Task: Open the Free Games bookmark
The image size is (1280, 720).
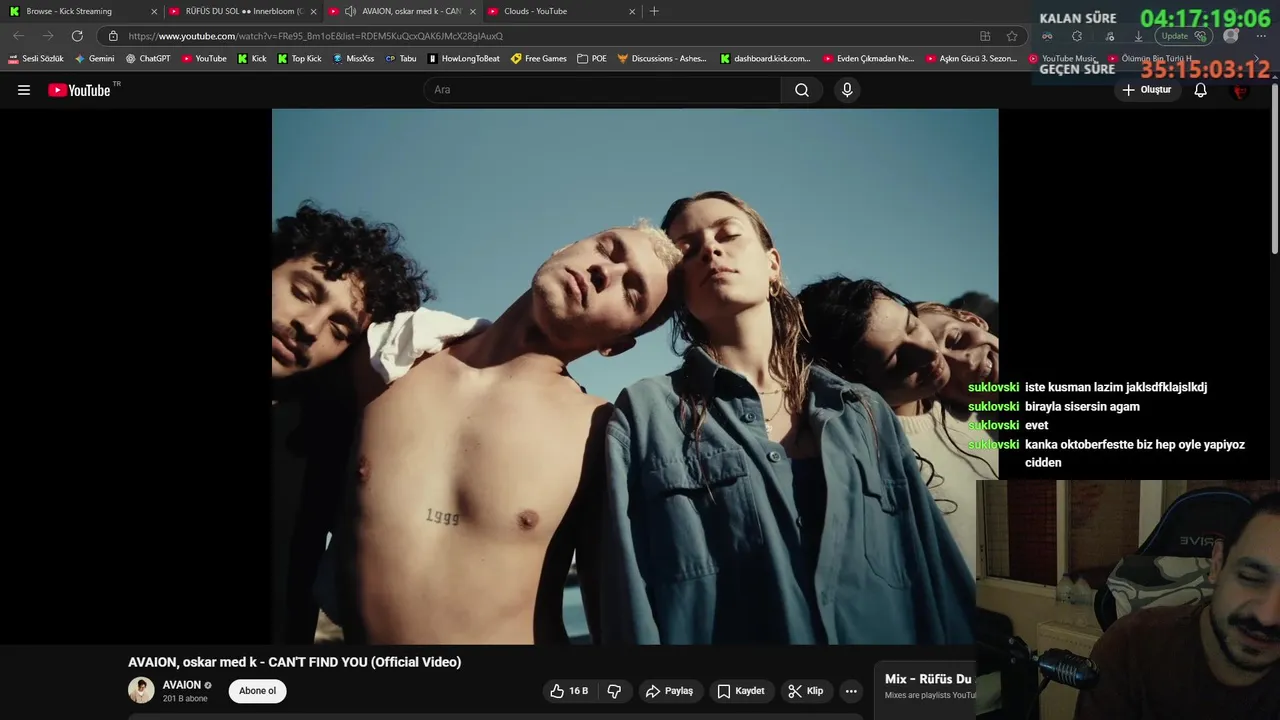Action: point(538,59)
